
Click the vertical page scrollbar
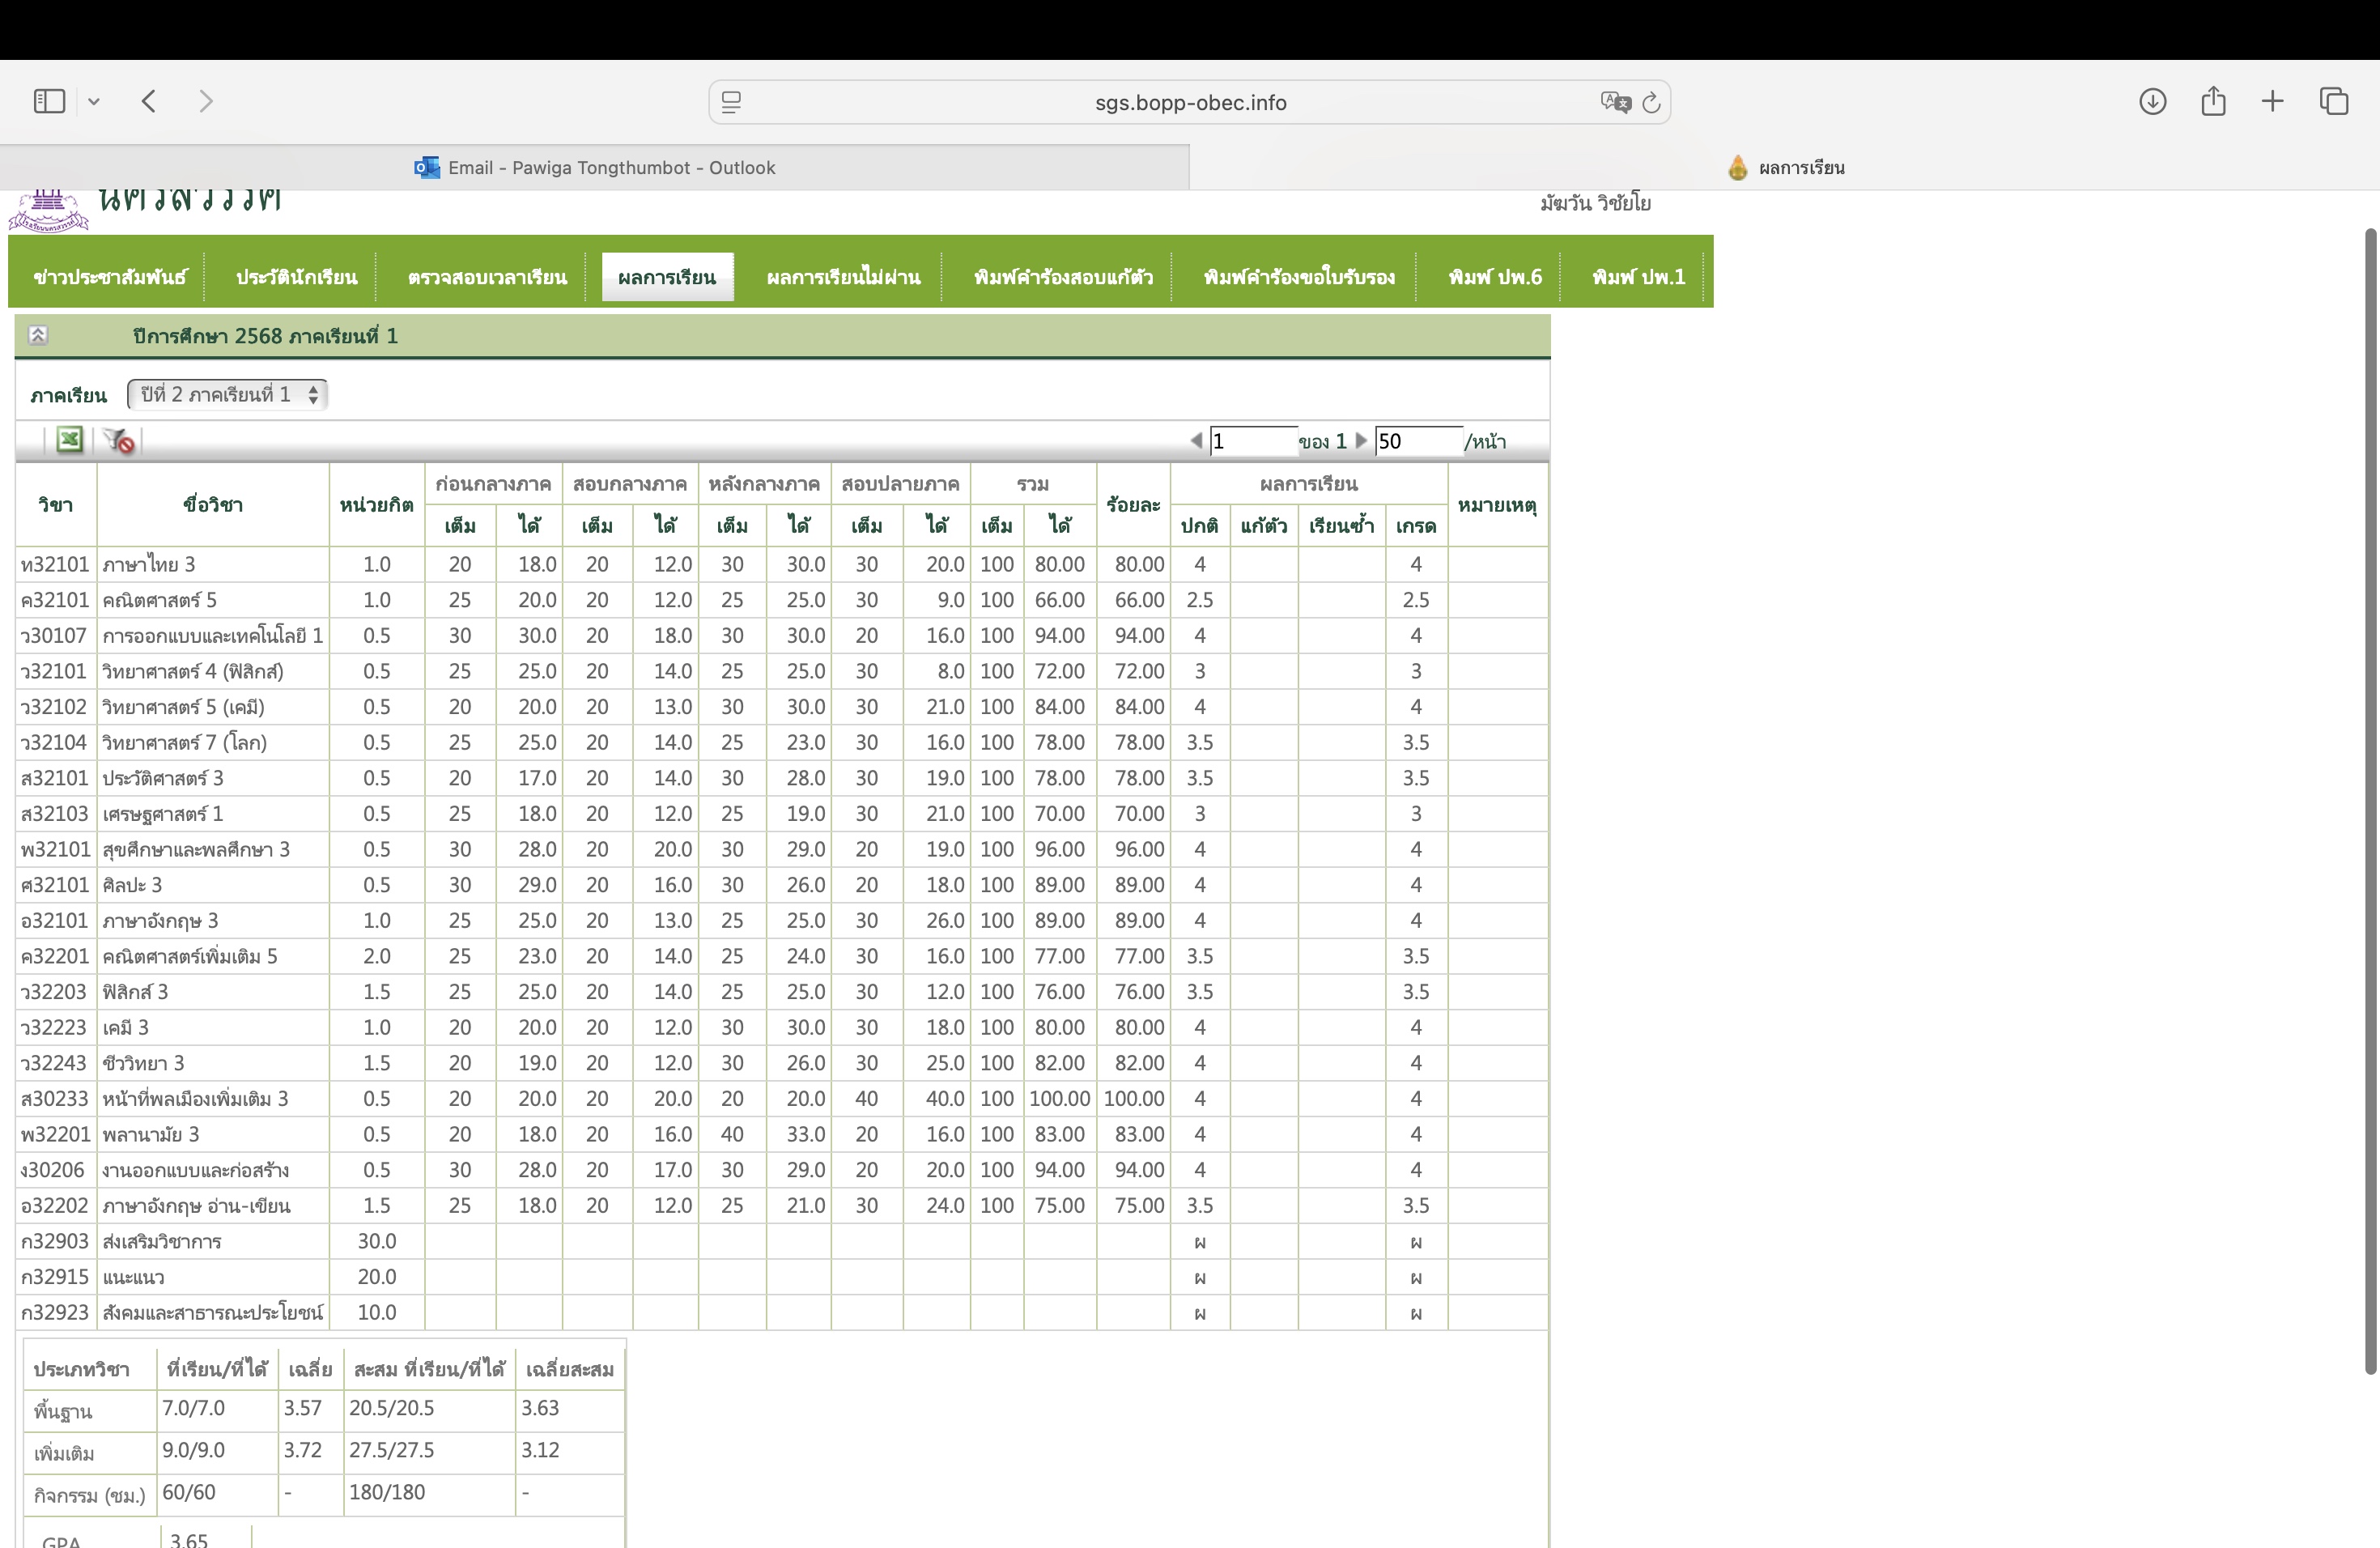coord(2369,800)
